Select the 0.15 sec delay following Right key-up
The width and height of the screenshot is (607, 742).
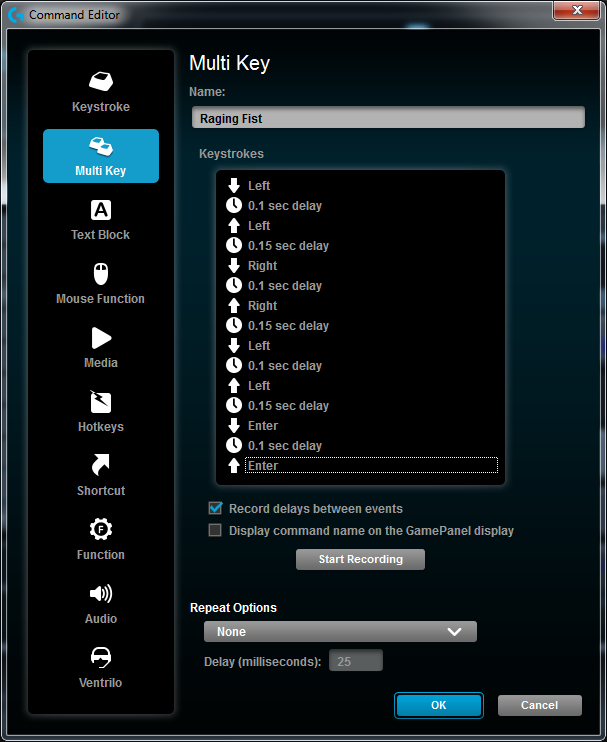click(x=362, y=326)
